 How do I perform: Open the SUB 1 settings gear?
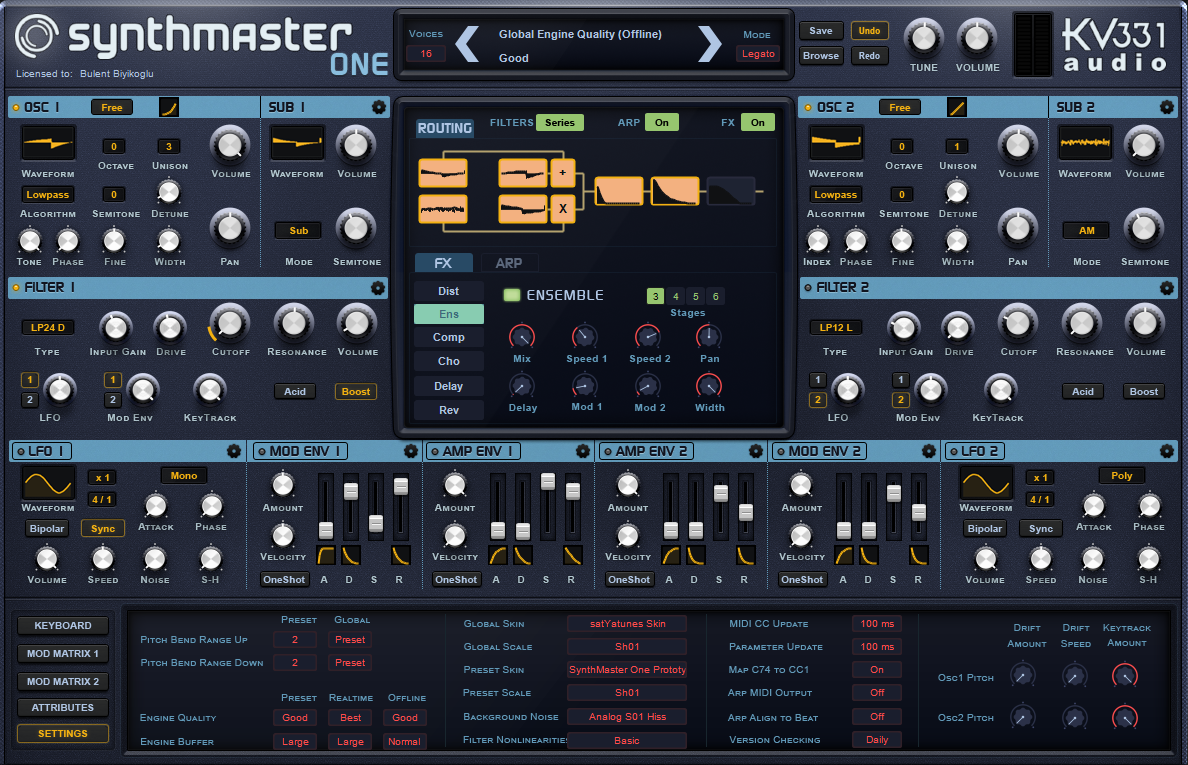click(377, 107)
